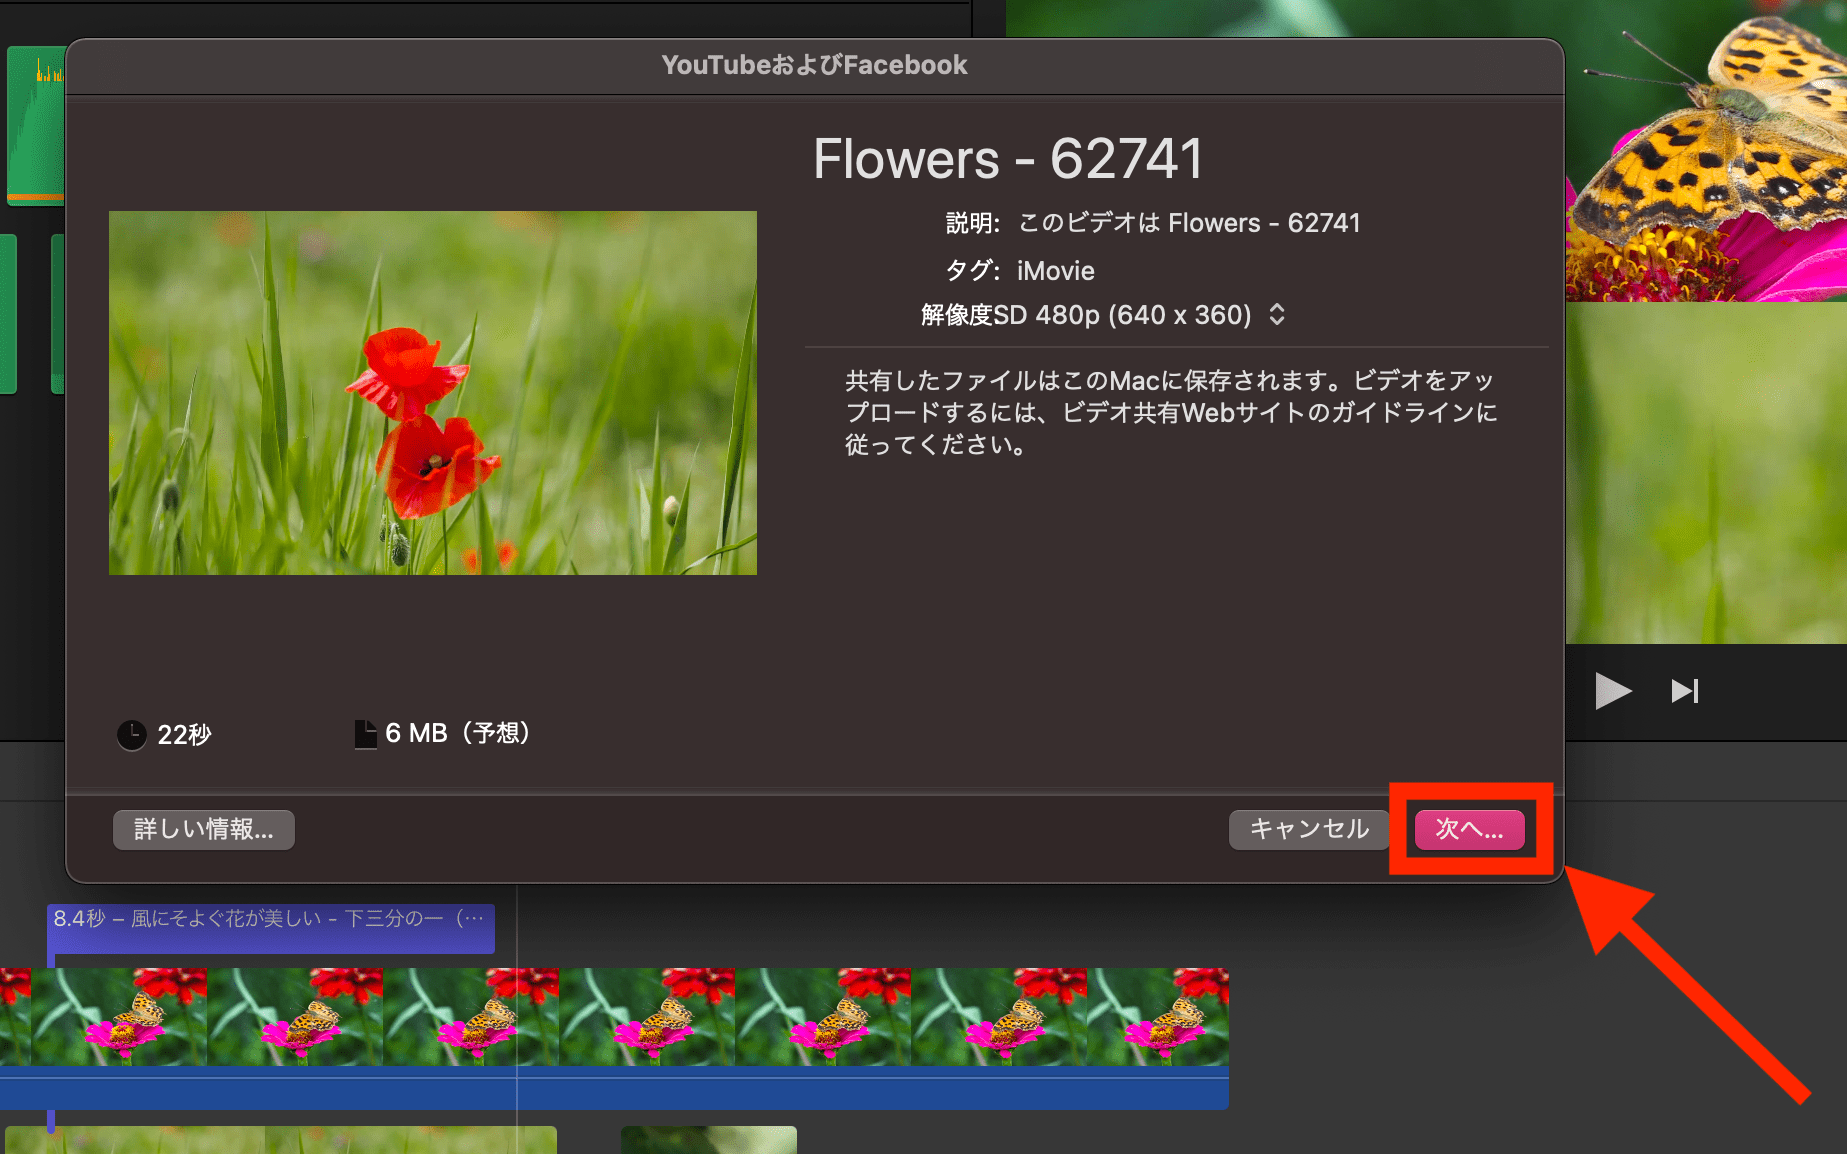
Task: Select the dark clip at the bottom timeline
Action: [x=709, y=1140]
